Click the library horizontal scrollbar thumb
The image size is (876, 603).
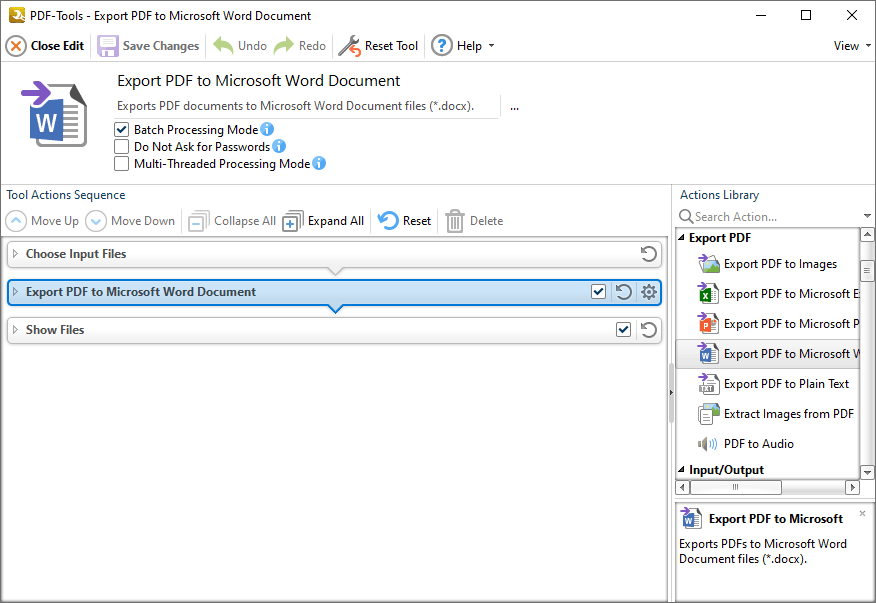click(x=736, y=487)
